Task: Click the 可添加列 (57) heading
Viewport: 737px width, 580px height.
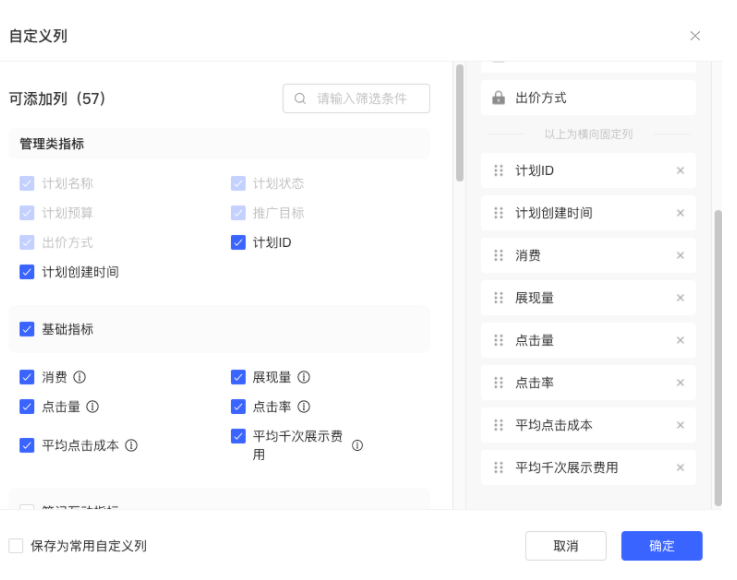Action: coord(57,99)
